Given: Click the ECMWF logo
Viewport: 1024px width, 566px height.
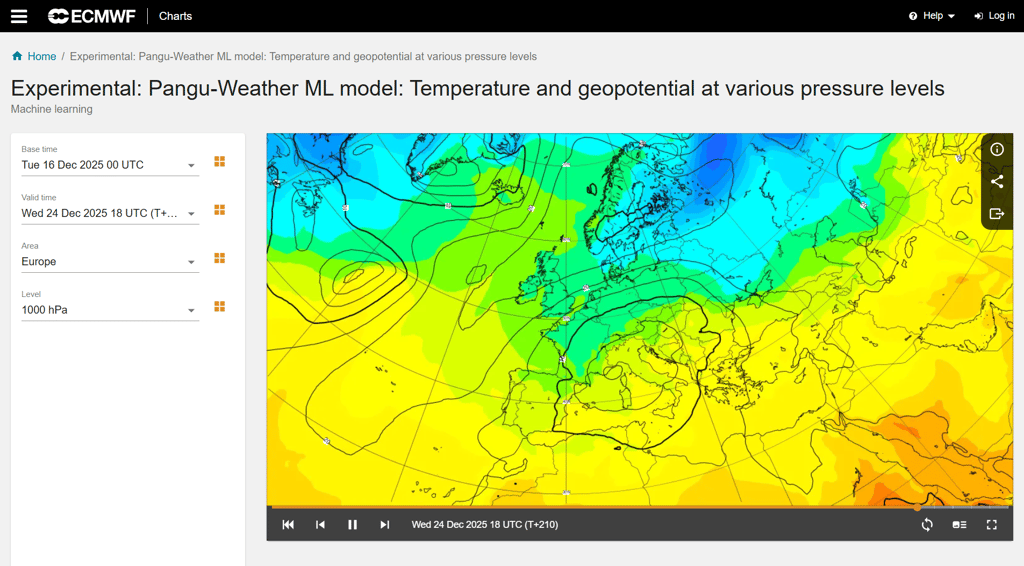Looking at the screenshot, I should click(x=91, y=16).
